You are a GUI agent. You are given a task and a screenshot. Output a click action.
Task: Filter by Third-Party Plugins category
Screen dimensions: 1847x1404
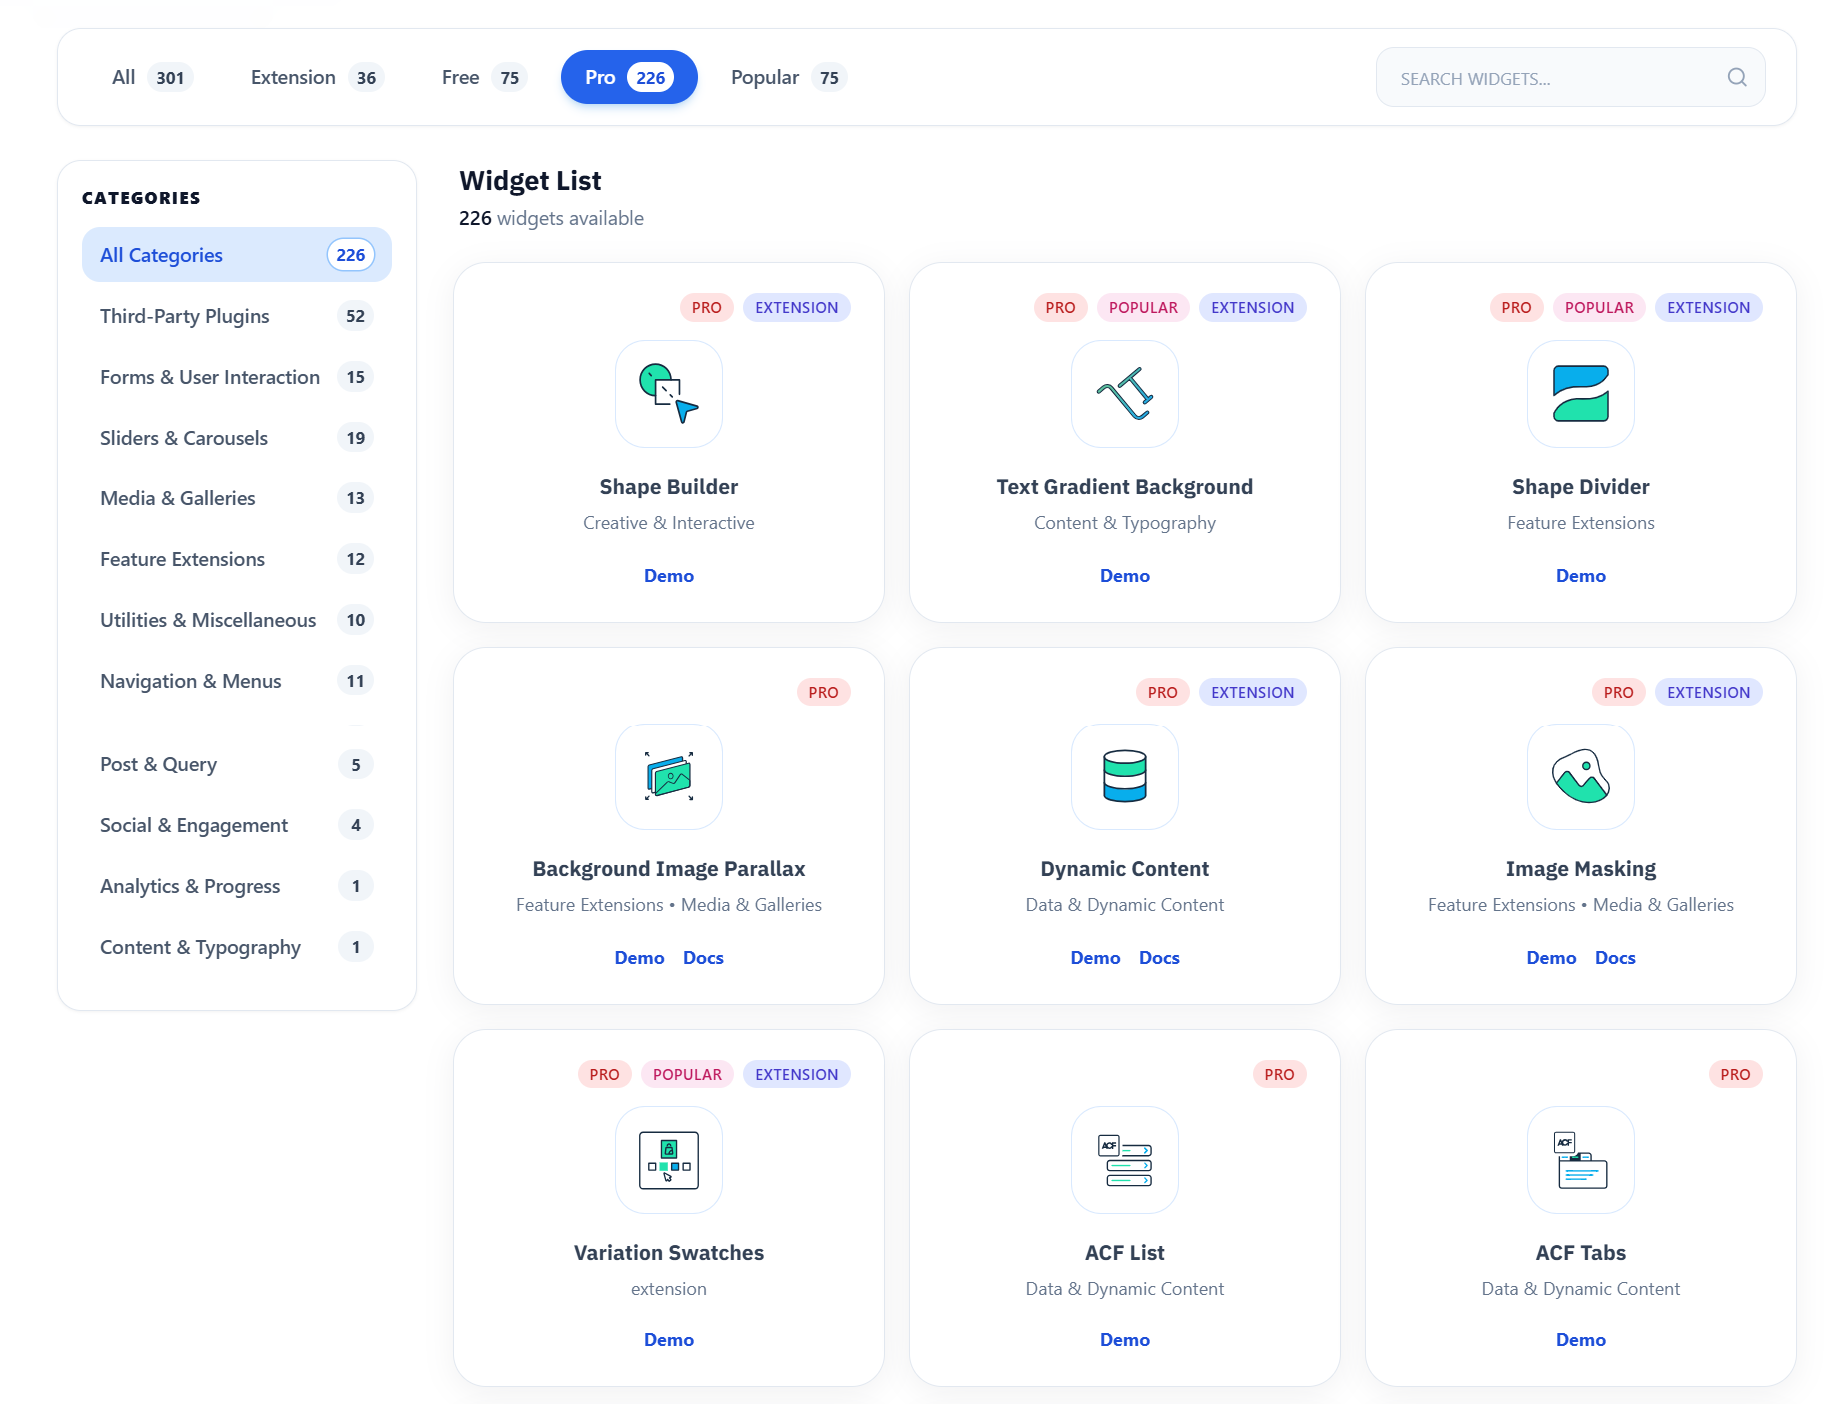coord(237,316)
